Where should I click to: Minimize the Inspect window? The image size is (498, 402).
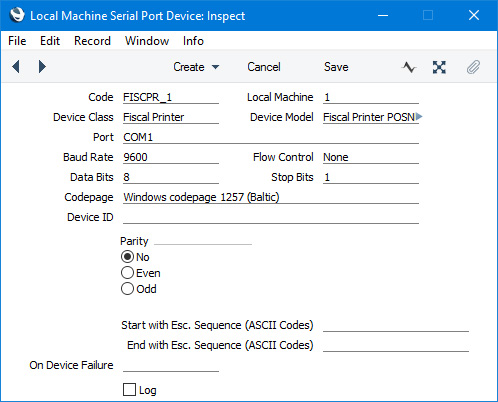click(x=383, y=15)
